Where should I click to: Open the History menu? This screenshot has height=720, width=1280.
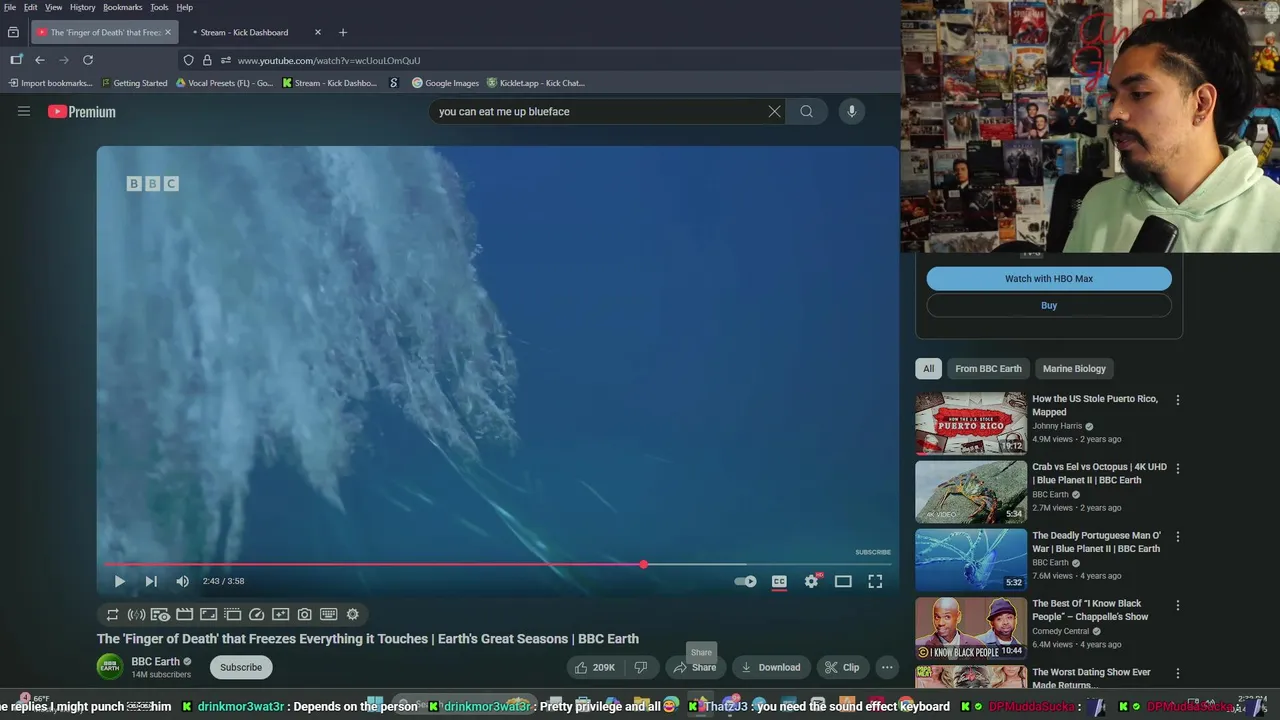point(83,7)
